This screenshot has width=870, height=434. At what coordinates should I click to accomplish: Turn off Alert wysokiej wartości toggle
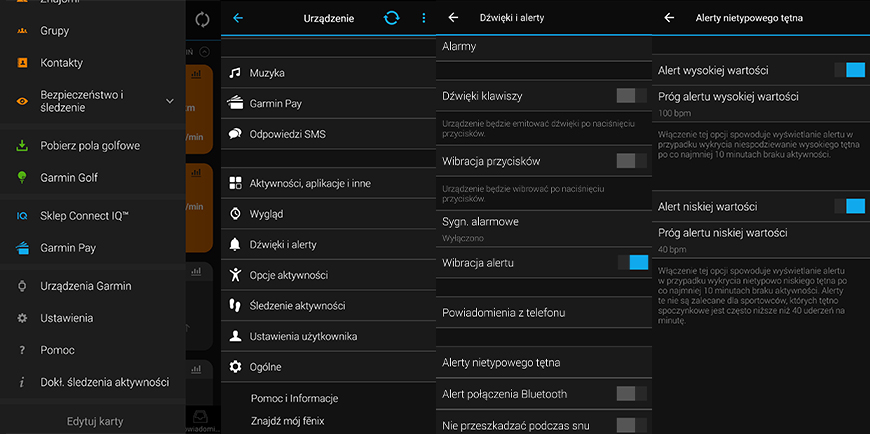point(849,70)
